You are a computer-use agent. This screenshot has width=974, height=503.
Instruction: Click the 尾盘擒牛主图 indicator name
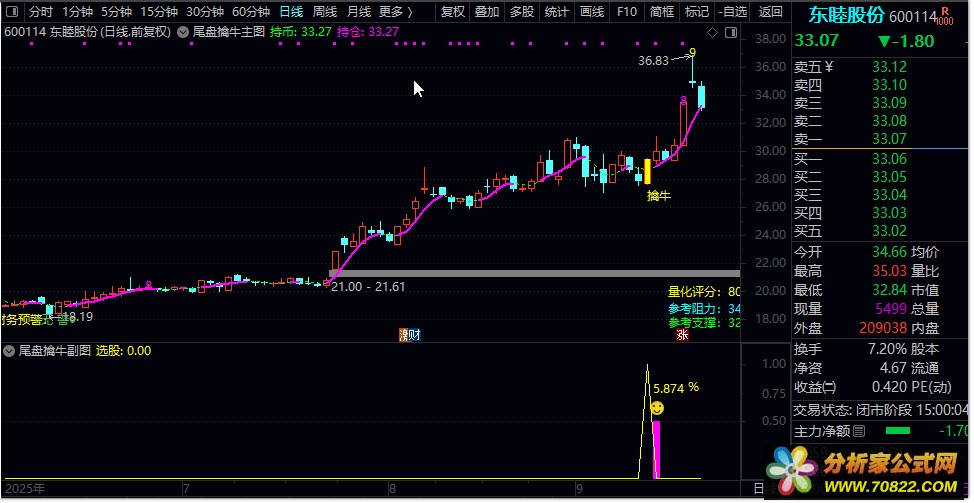228,32
